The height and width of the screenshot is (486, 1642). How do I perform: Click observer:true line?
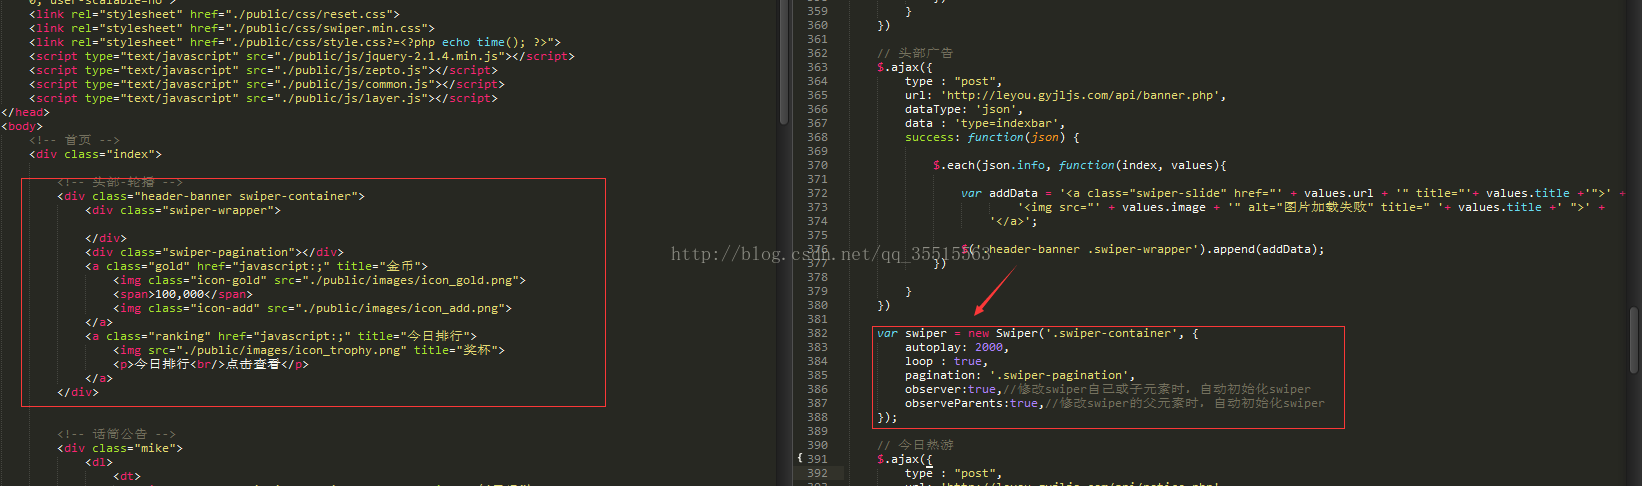pyautogui.click(x=1107, y=389)
